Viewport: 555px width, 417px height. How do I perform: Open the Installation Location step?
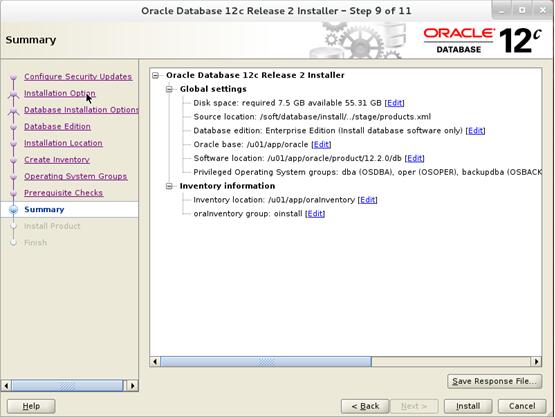(x=63, y=143)
